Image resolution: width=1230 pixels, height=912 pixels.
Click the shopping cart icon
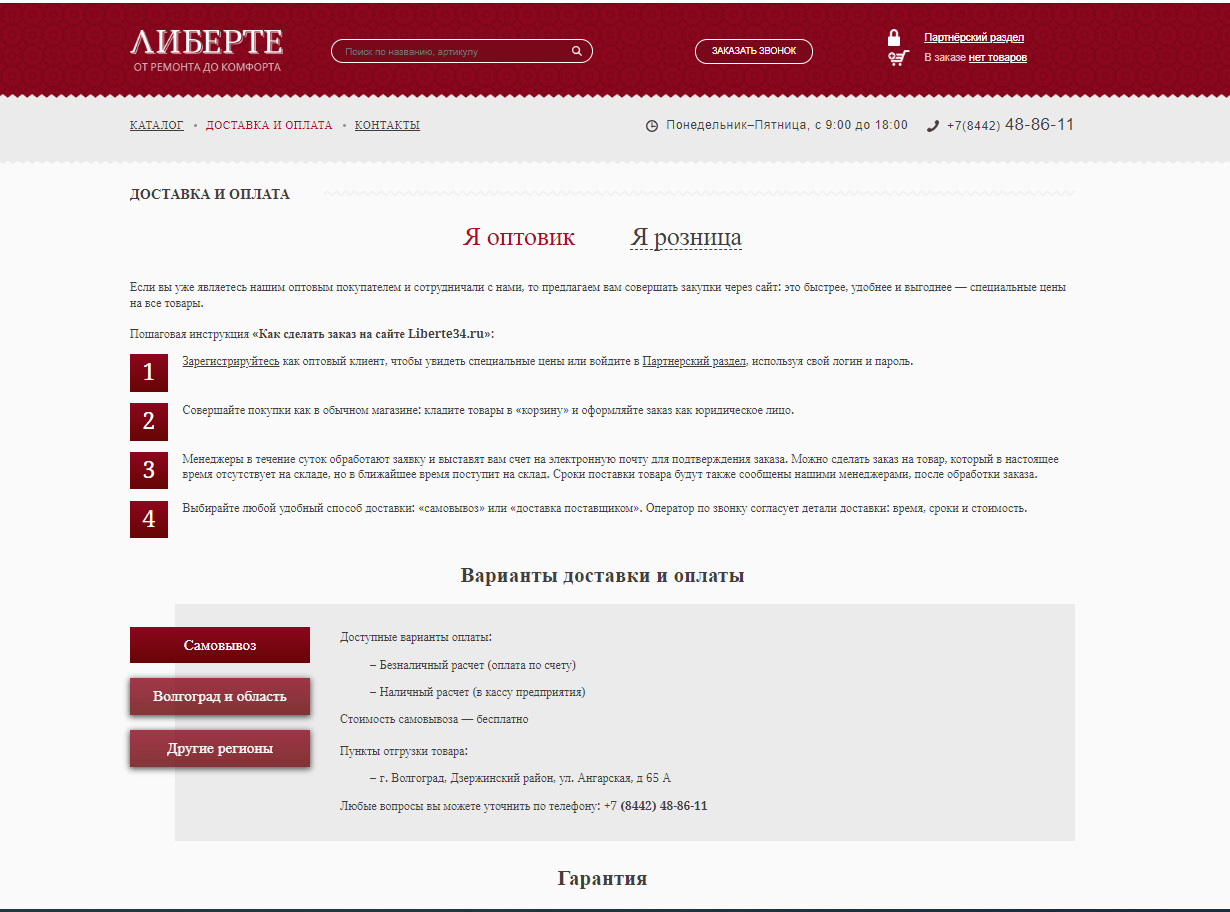click(x=898, y=58)
